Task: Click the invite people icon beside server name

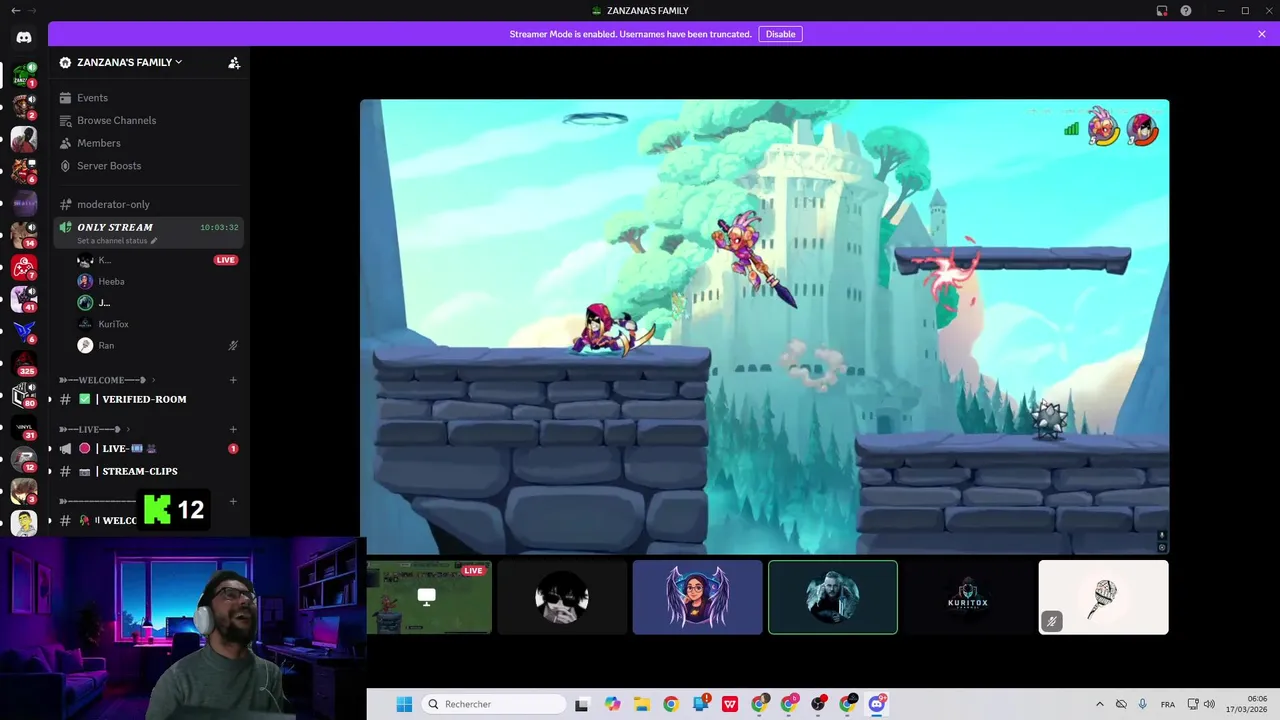Action: tap(234, 62)
